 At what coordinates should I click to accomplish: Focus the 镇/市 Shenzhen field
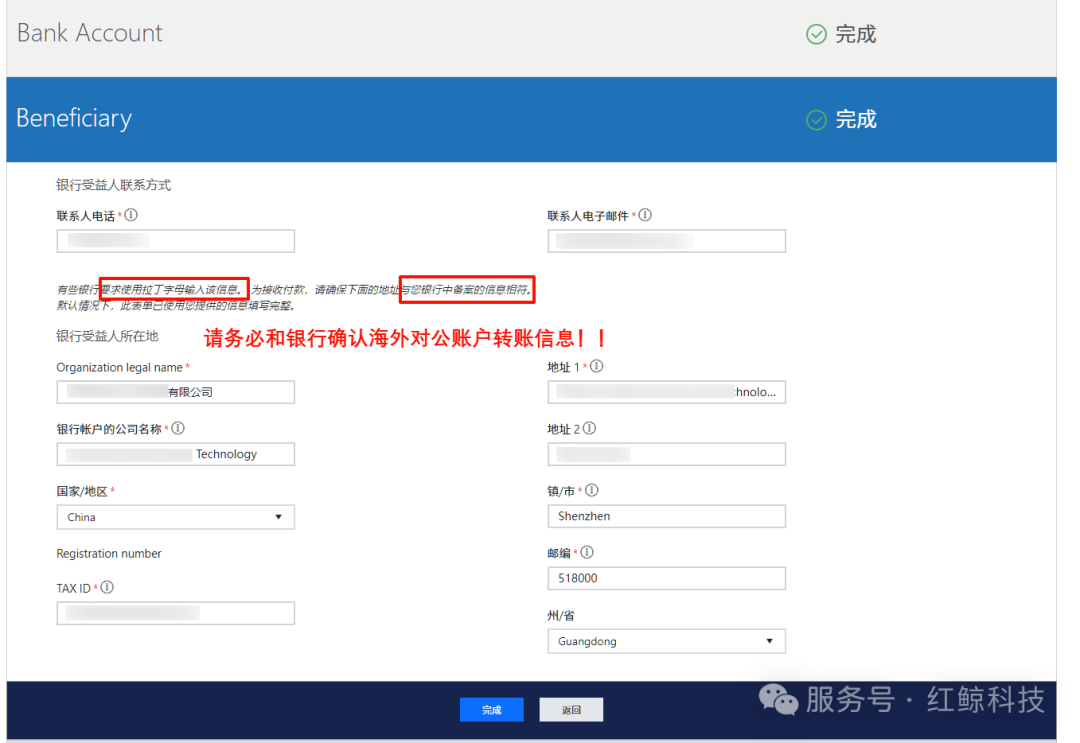pyautogui.click(x=667, y=516)
